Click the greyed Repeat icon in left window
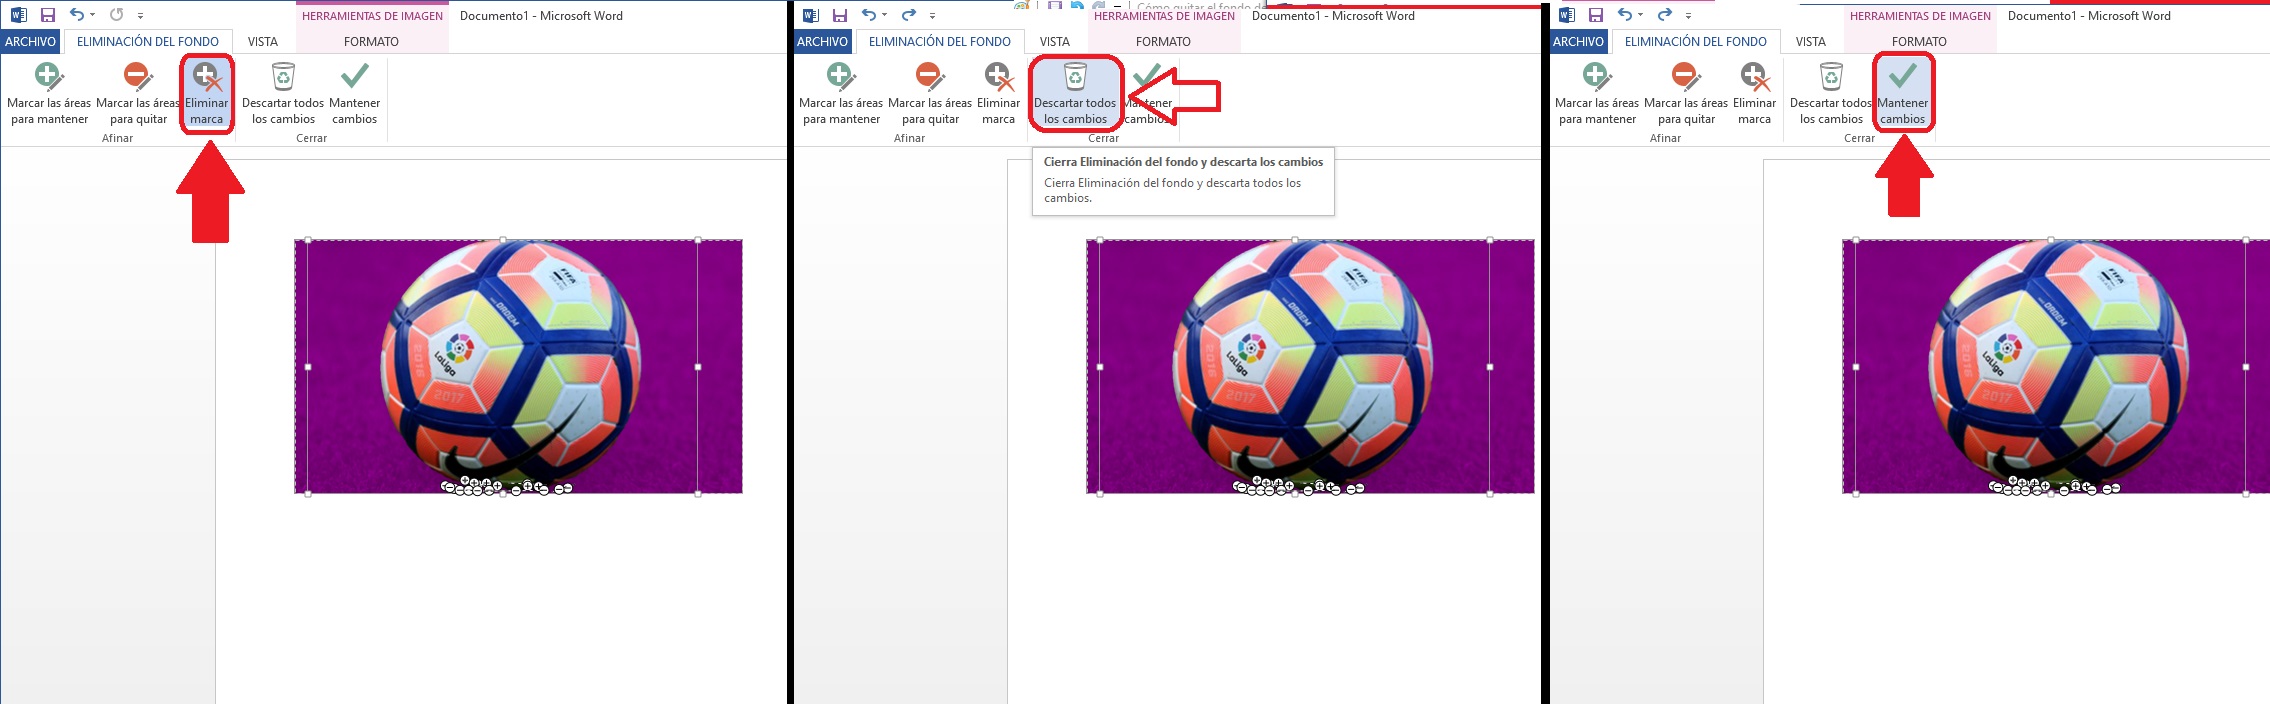This screenshot has height=704, width=2270. tap(116, 15)
